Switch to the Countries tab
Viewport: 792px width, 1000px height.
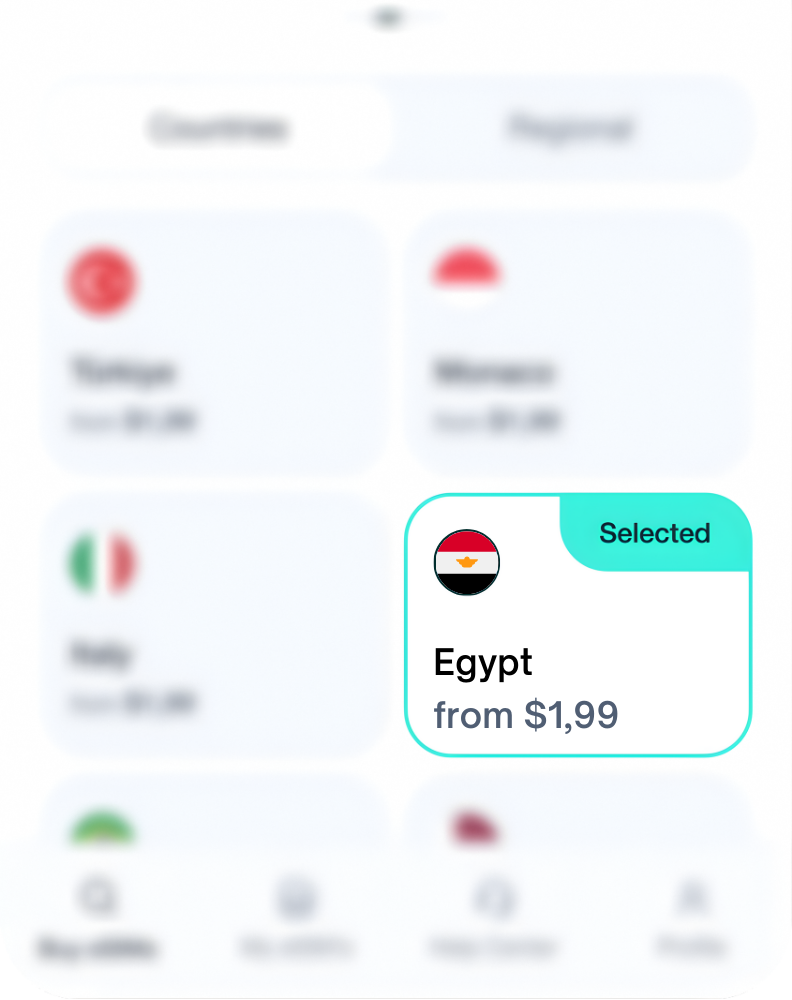click(x=218, y=129)
